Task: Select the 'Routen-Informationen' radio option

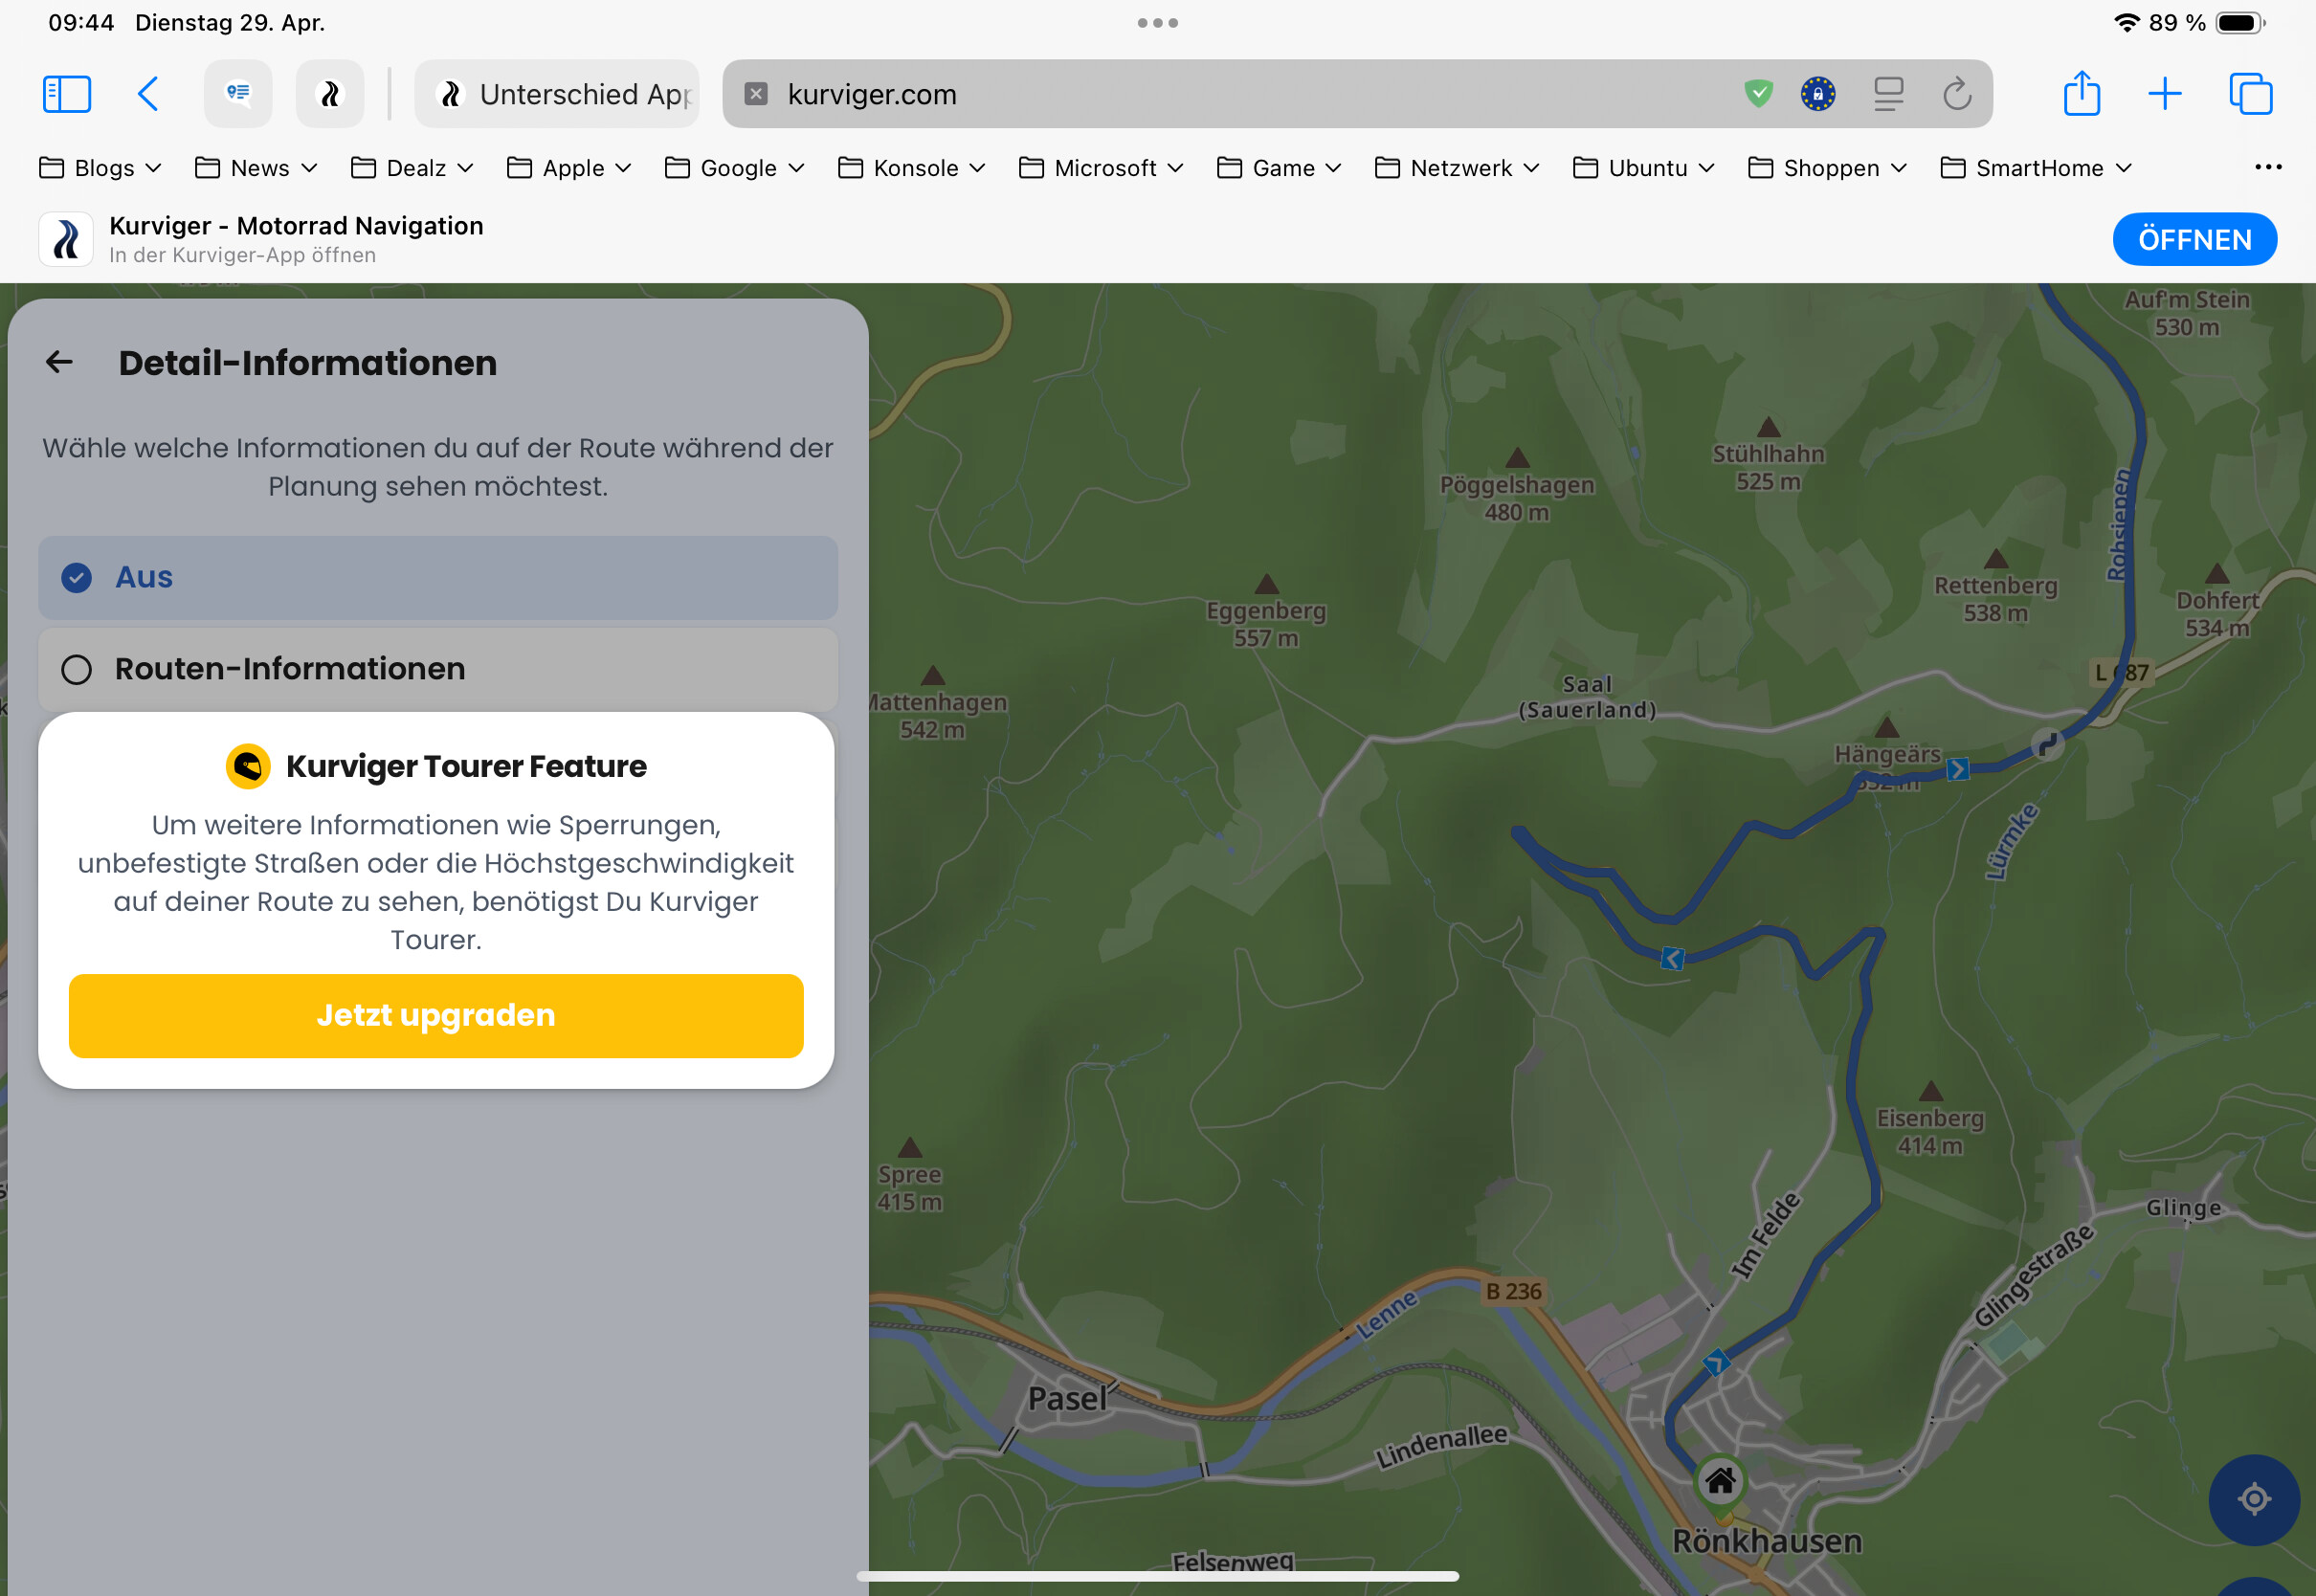Action: tap(438, 669)
